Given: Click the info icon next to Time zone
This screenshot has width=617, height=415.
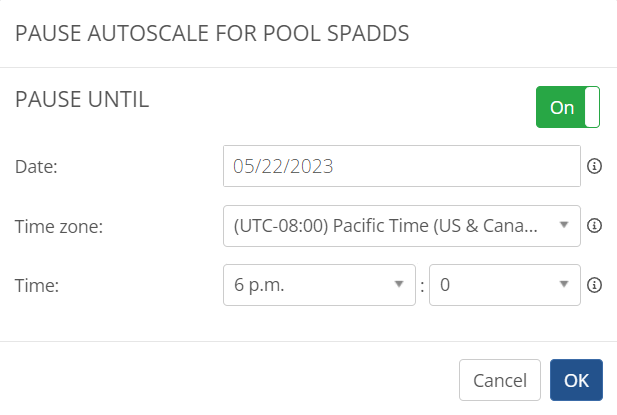Looking at the screenshot, I should [594, 226].
